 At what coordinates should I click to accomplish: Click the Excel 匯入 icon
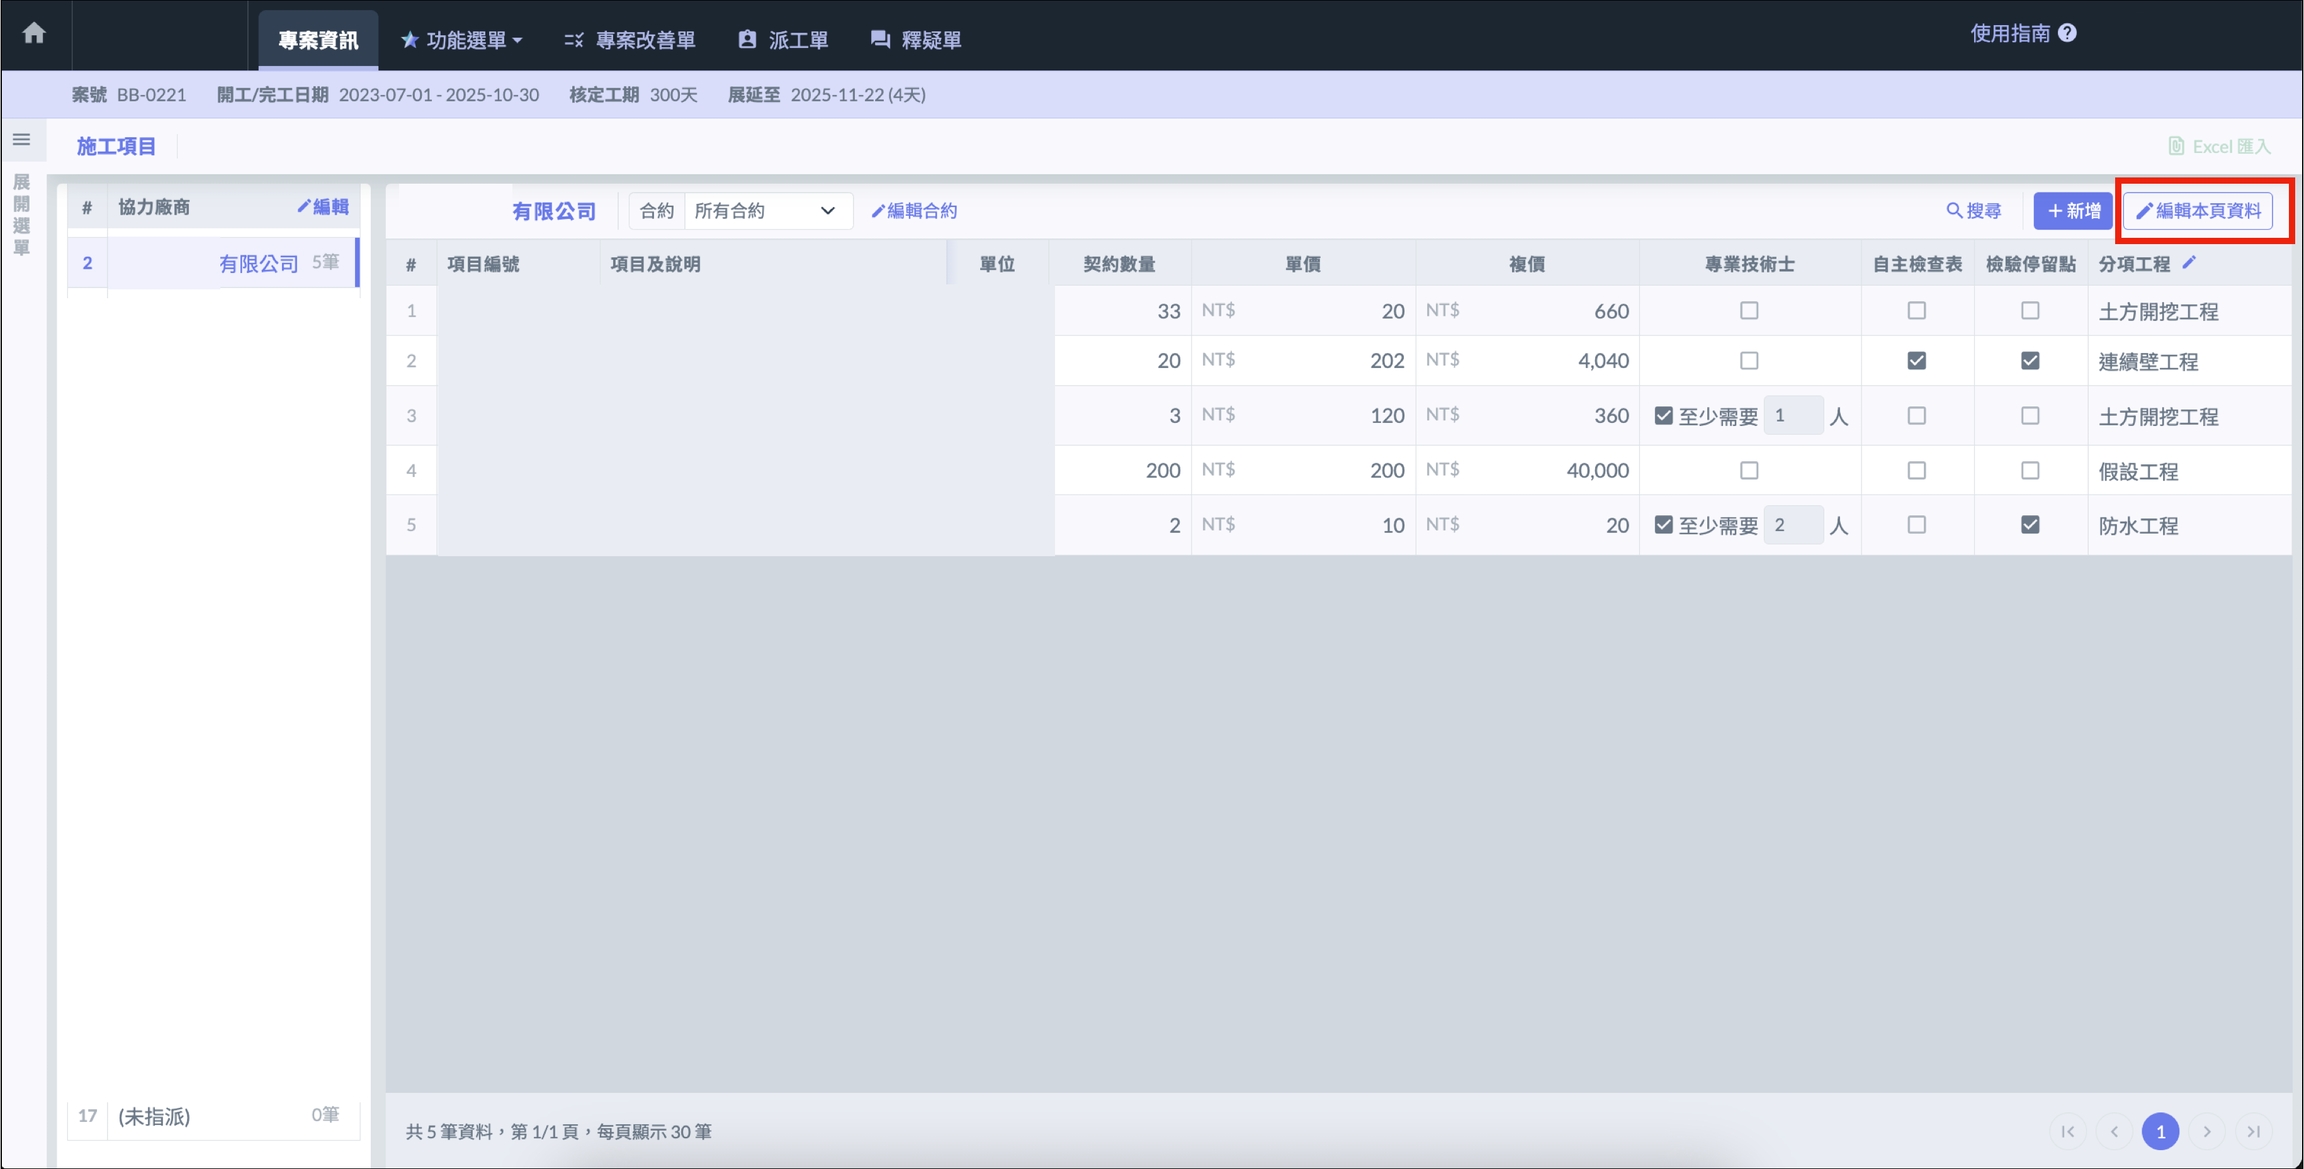click(x=2176, y=146)
